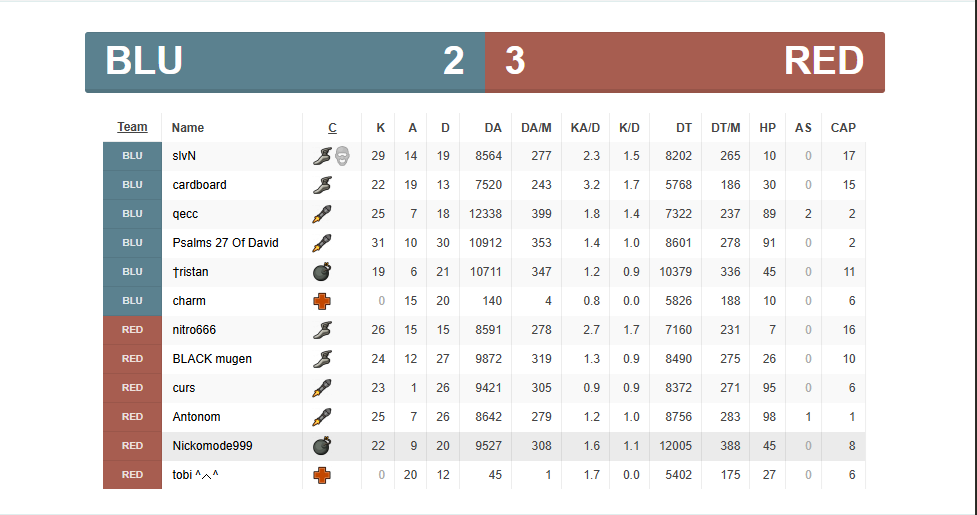Sort by the K kills column header
Viewport: 977px width, 515px height.
380,128
